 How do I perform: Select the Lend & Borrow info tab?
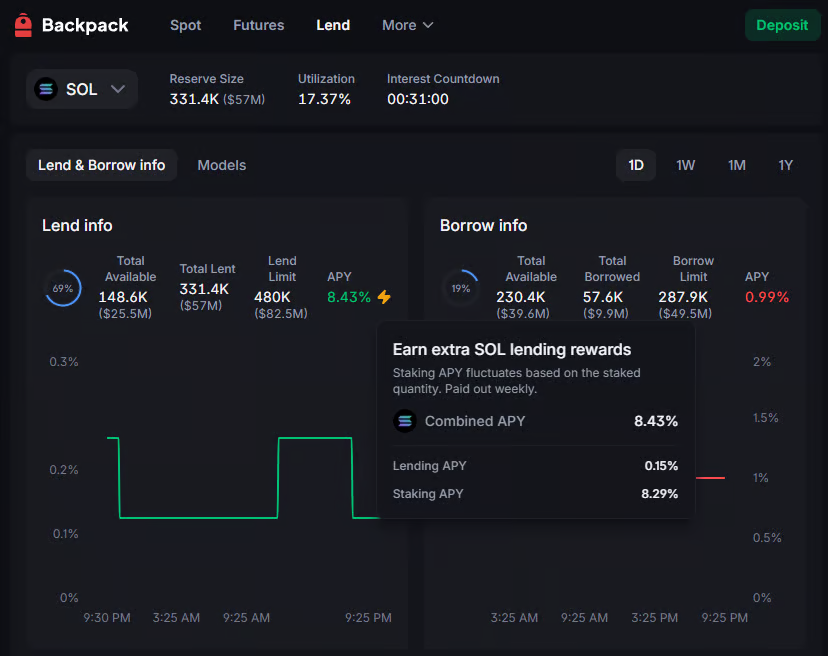pyautogui.click(x=102, y=165)
